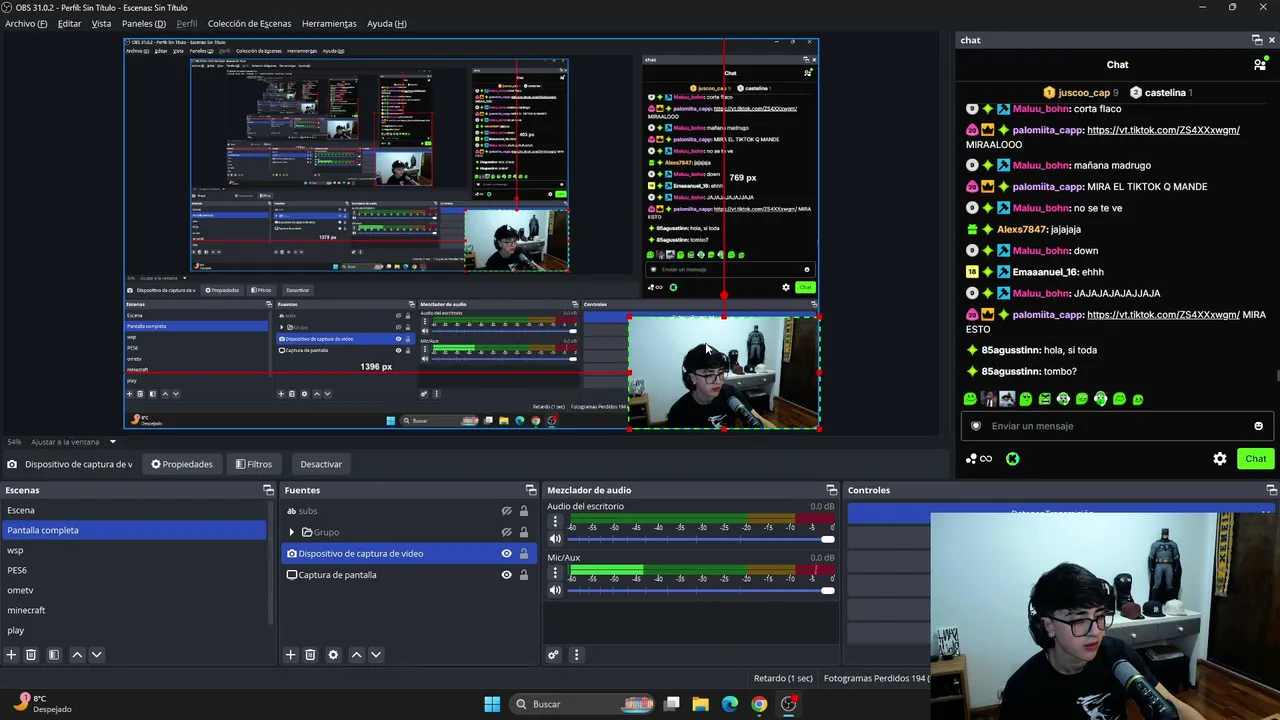Open Herramientas menu
Screen dimensions: 1280x720
pos(329,23)
